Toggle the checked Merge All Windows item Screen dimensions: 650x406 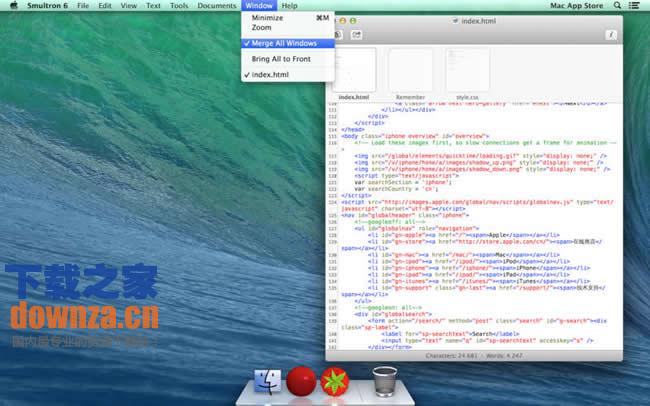click(x=284, y=44)
